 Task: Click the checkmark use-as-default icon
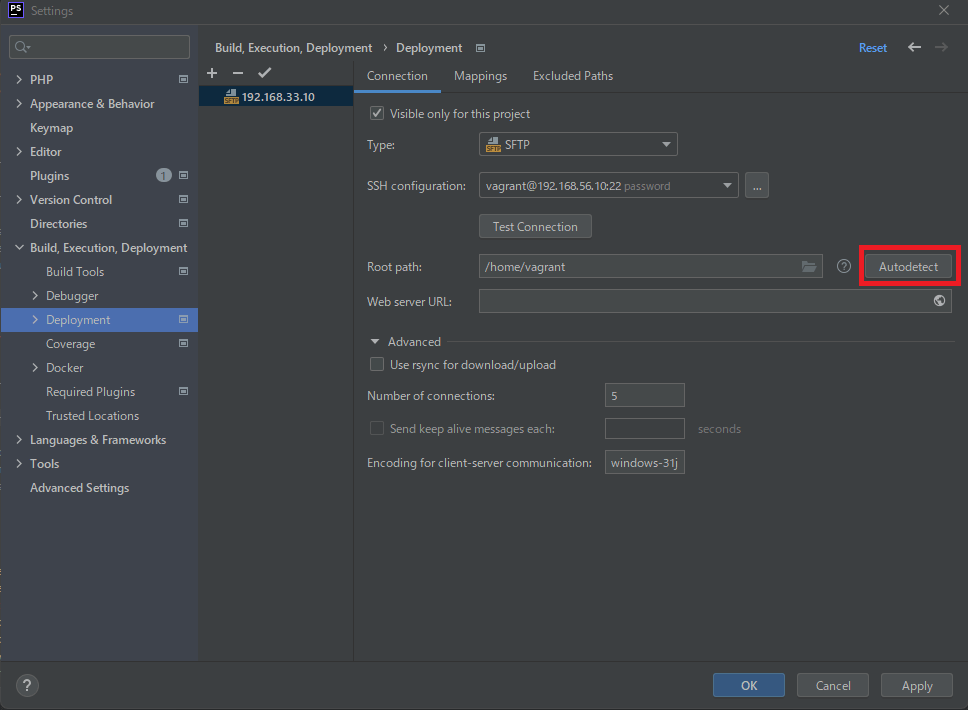[264, 73]
